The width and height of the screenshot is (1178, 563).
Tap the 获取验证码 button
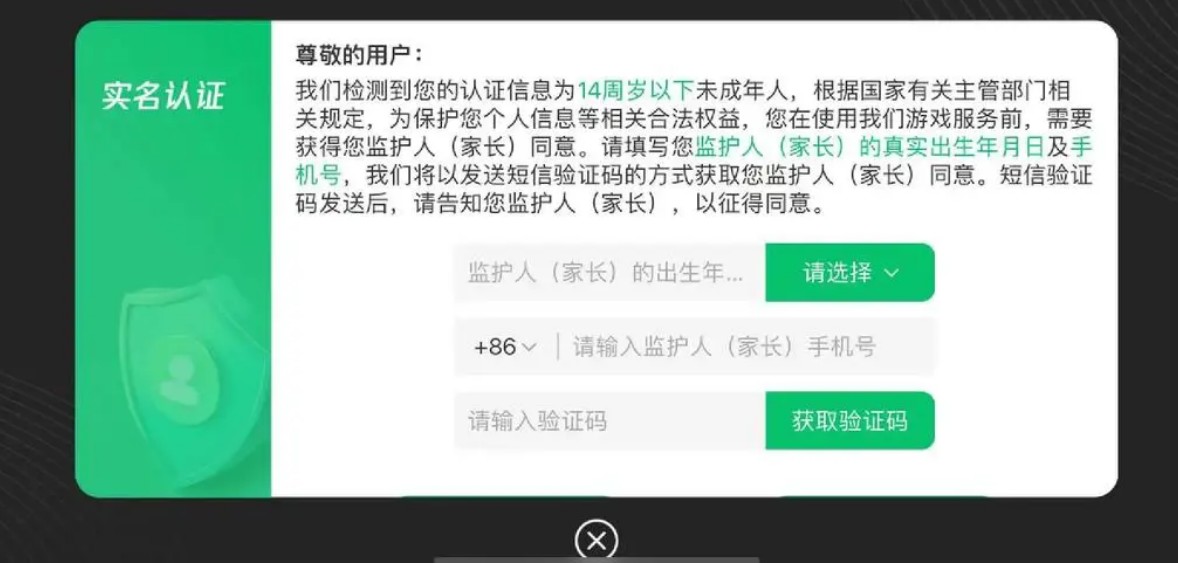850,420
